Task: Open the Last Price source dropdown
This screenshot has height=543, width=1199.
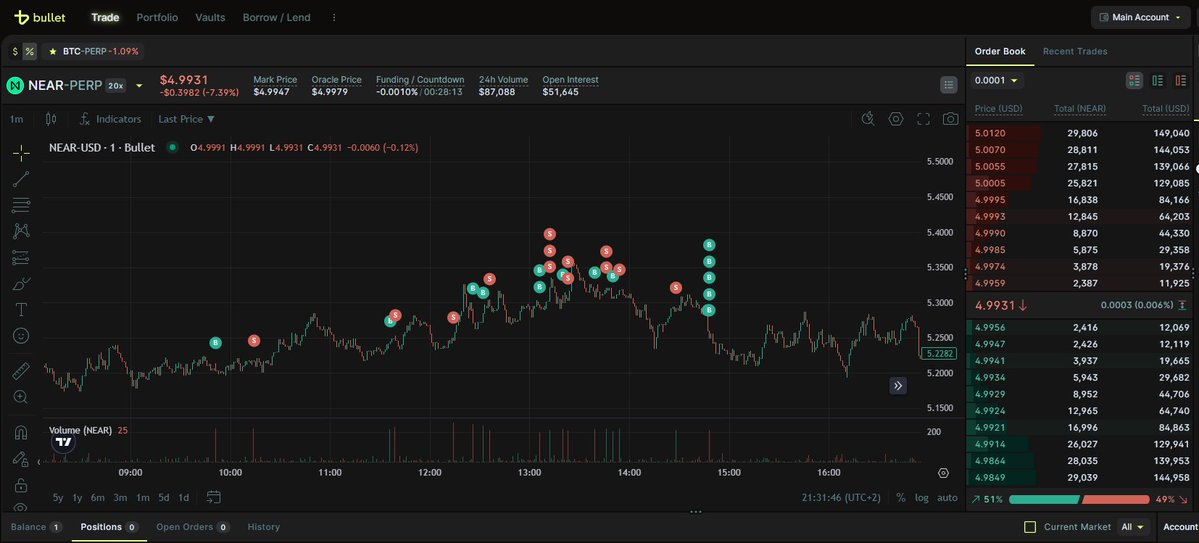Action: tap(187, 119)
